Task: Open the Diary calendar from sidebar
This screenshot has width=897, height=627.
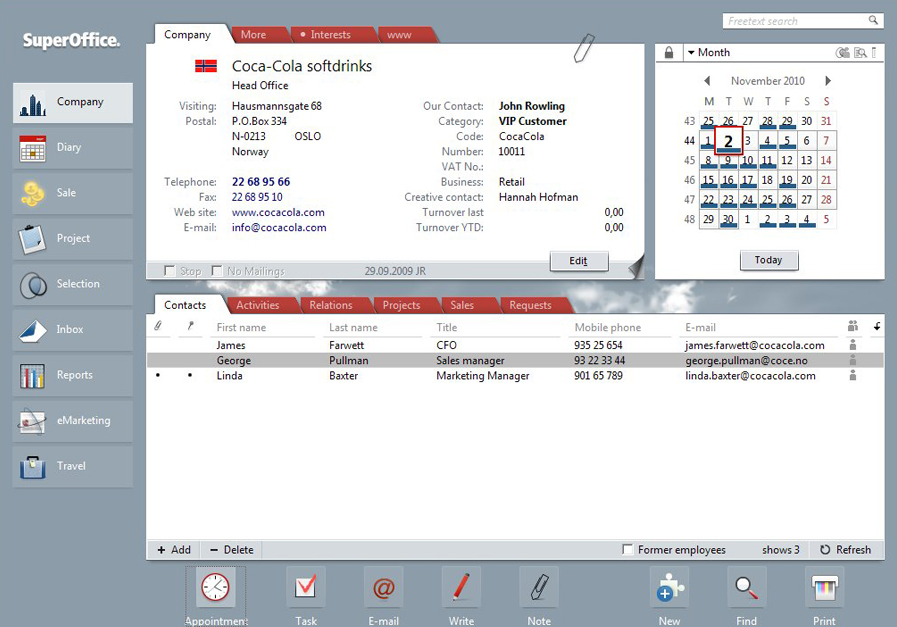Action: [73, 148]
